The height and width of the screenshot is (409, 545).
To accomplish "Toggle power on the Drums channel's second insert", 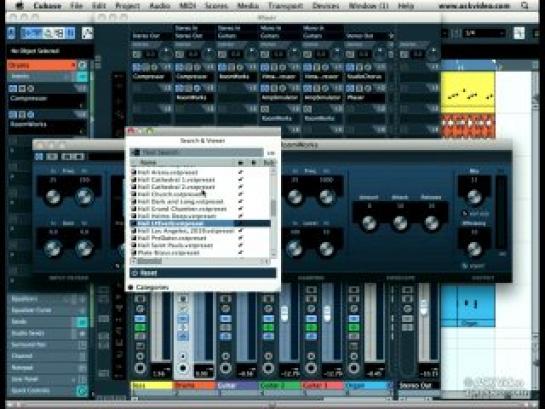I will point(179,88).
